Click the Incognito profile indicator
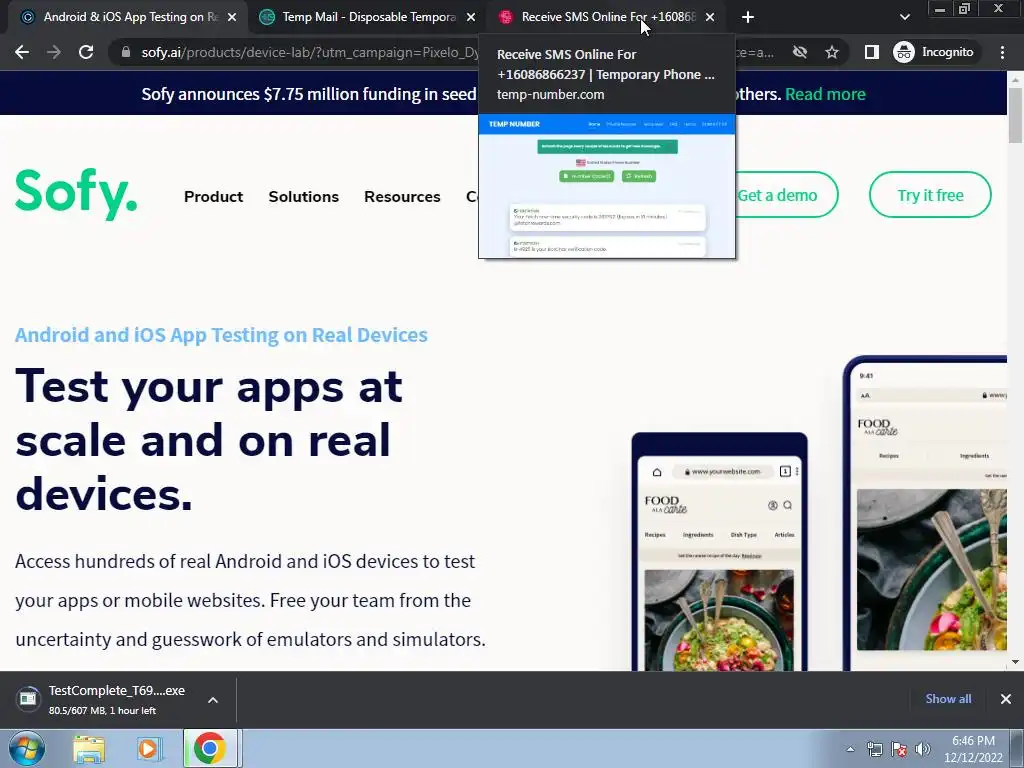Image resolution: width=1024 pixels, height=768 pixels. (x=933, y=52)
